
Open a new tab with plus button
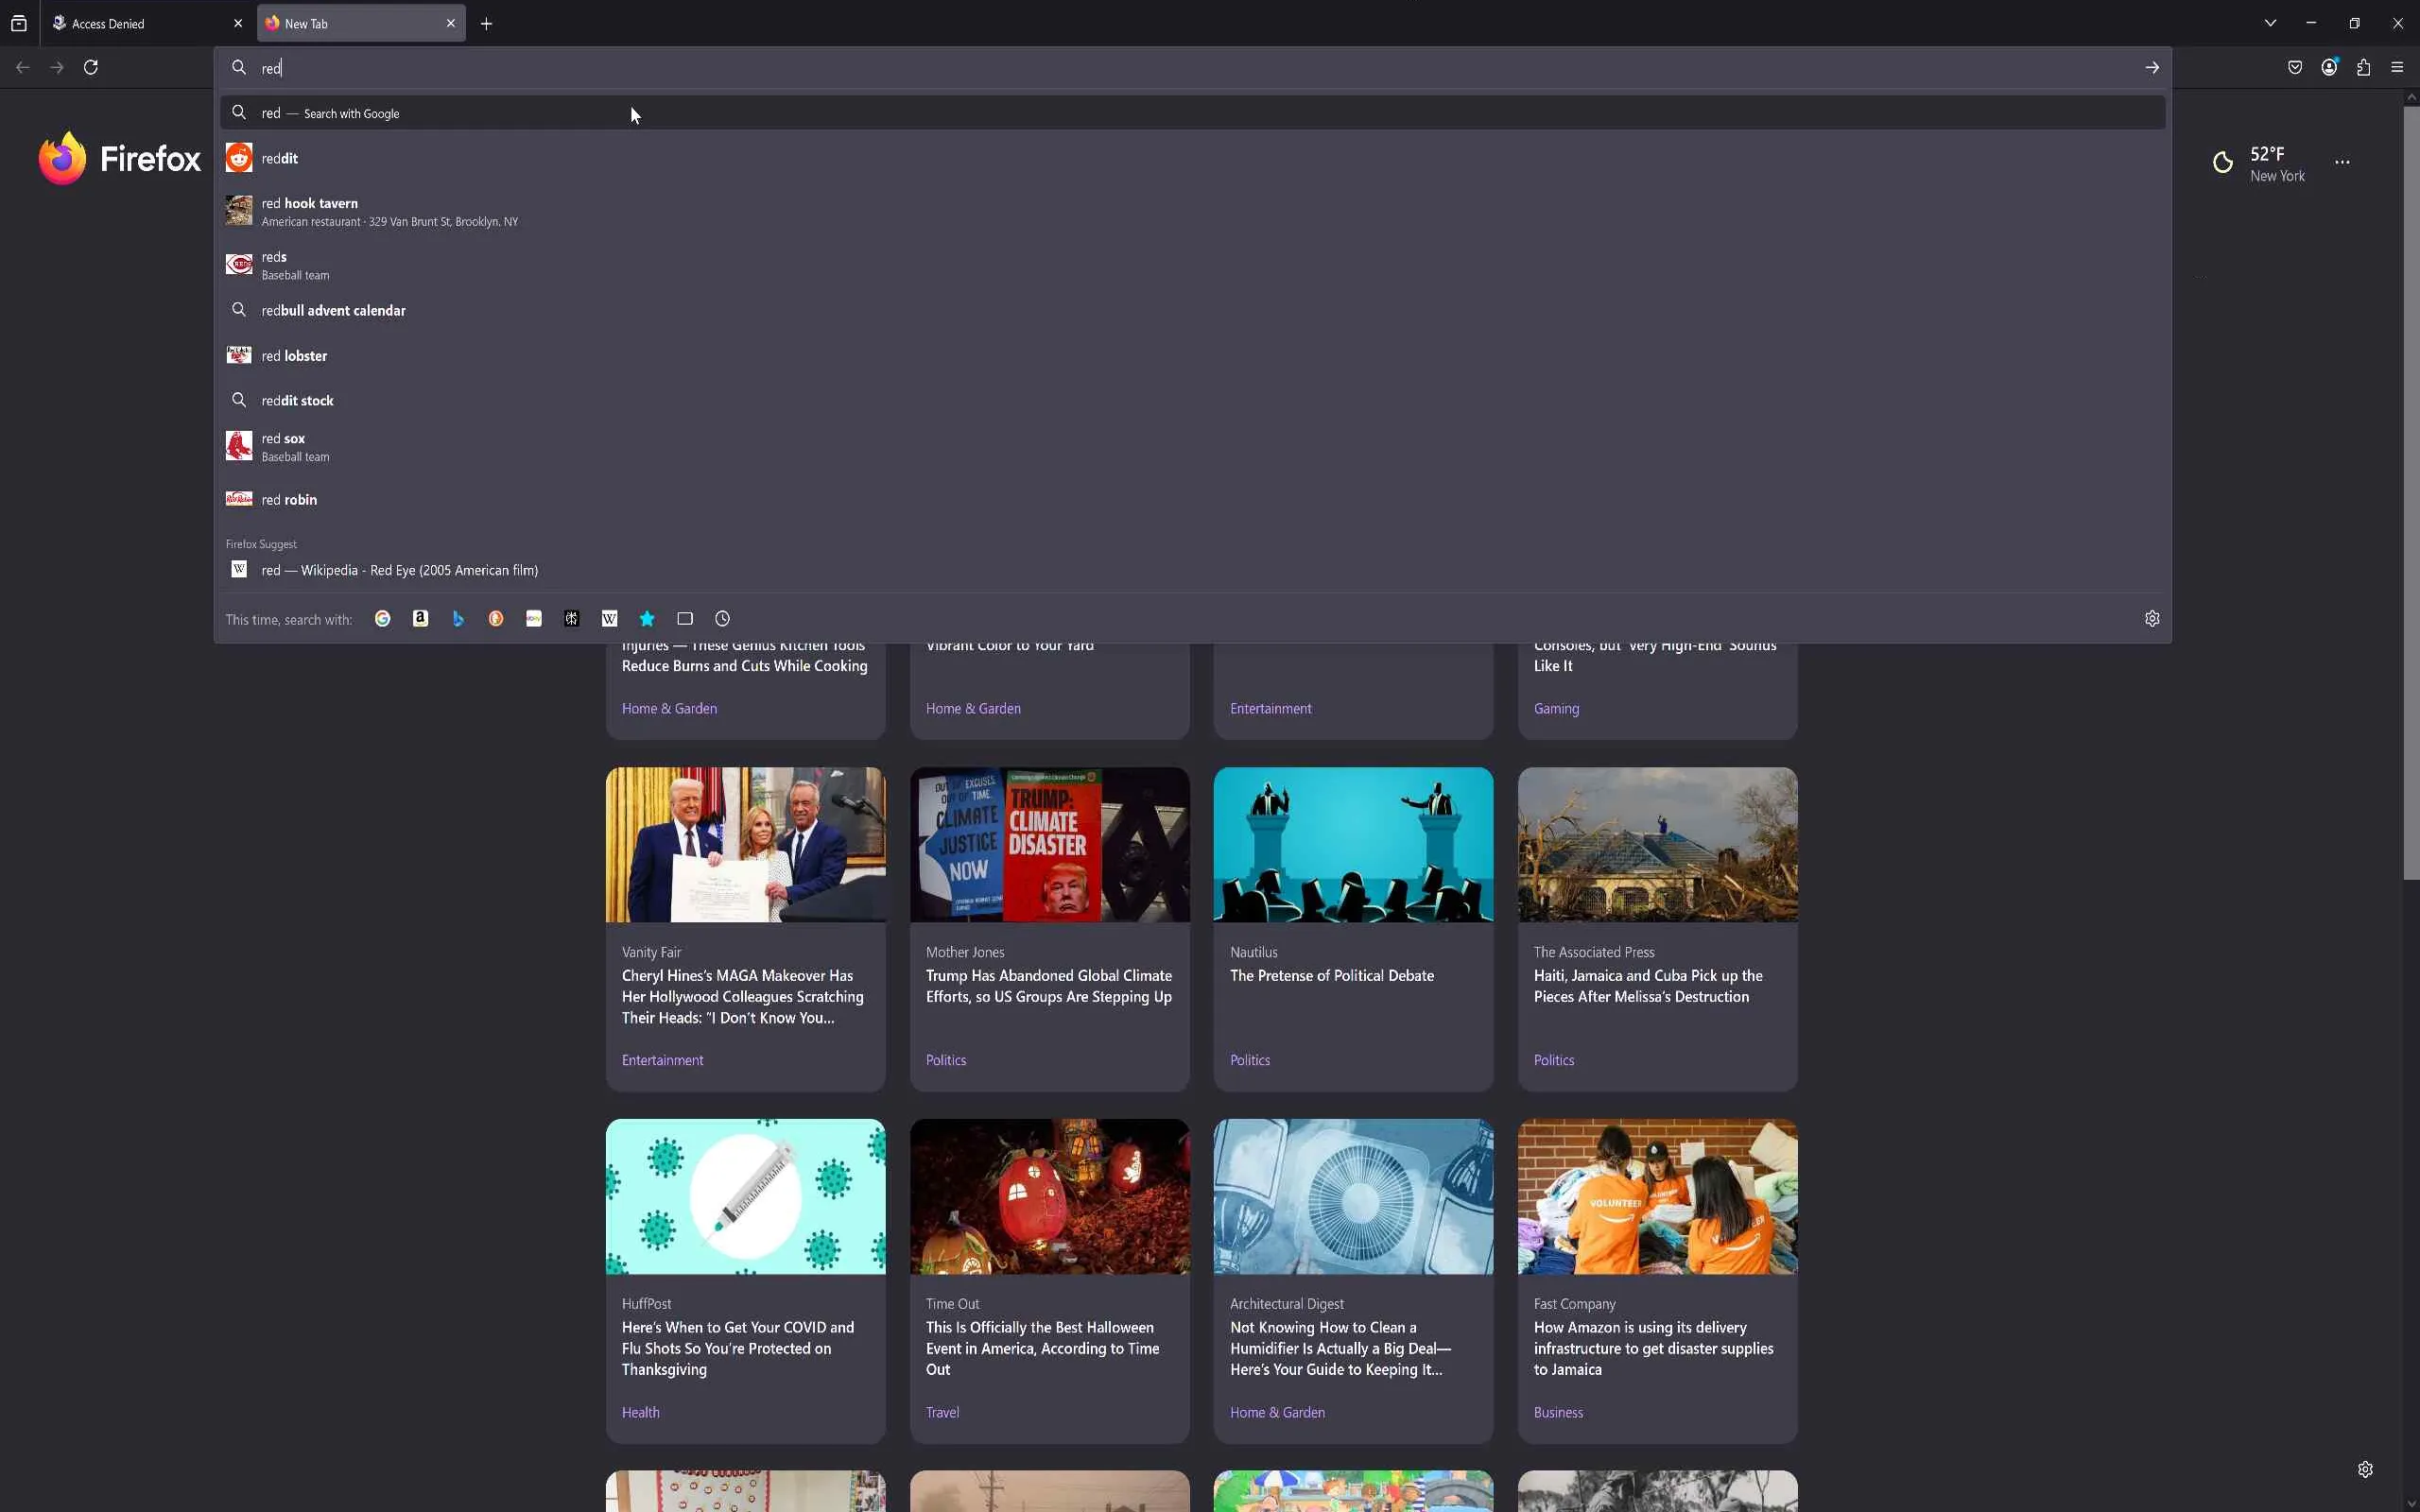(x=487, y=24)
